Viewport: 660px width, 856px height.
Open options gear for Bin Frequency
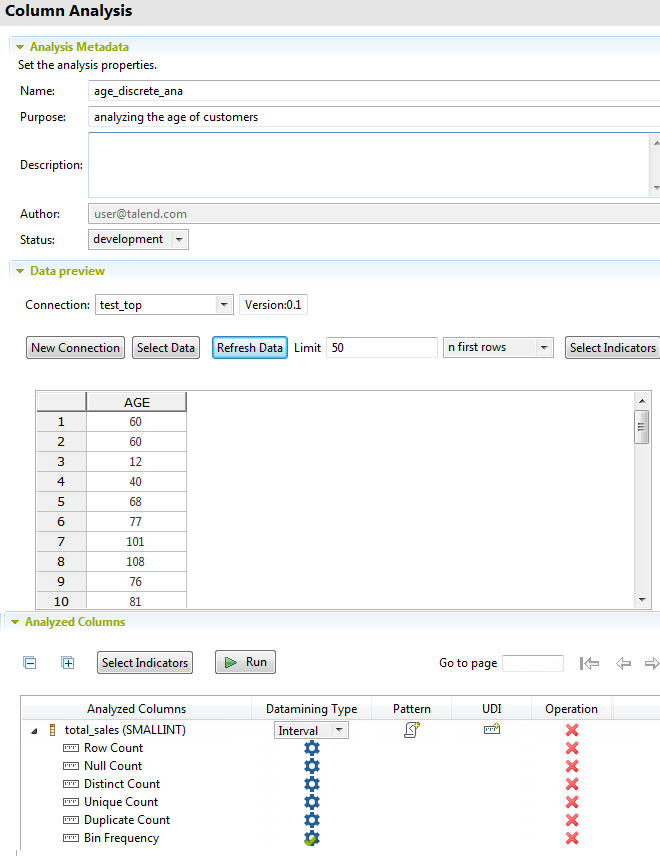[311, 838]
